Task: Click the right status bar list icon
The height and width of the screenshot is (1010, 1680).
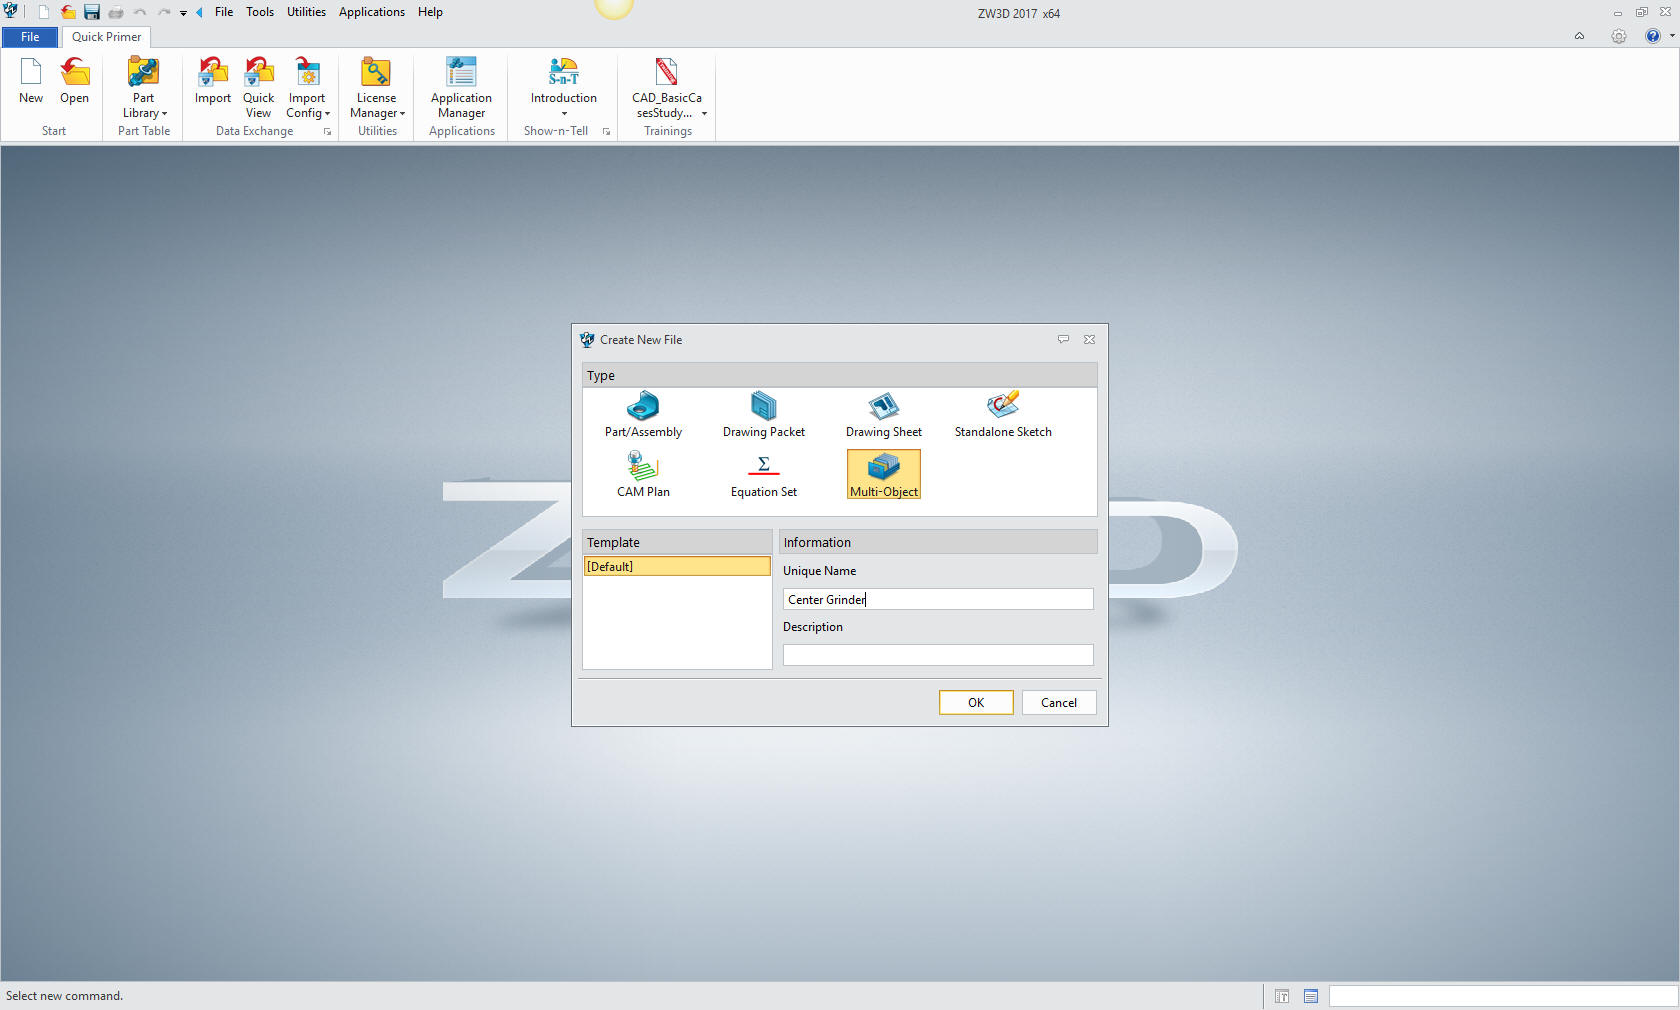Action: pyautogui.click(x=1311, y=996)
